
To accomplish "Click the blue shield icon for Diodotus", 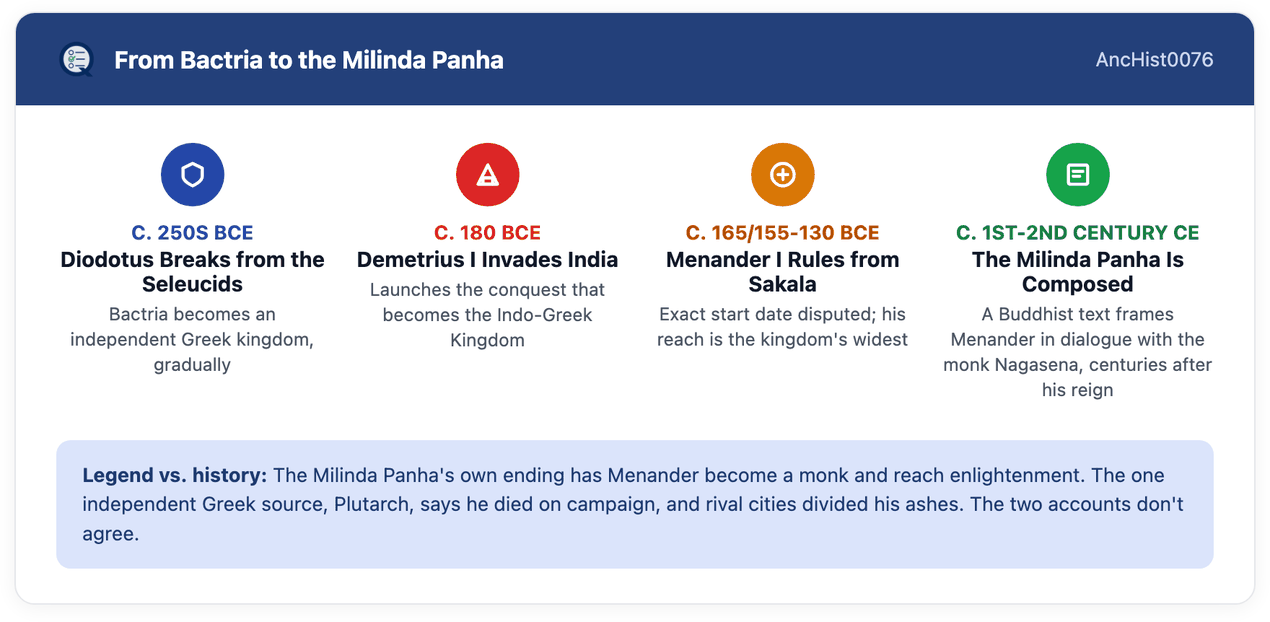I will [x=192, y=175].
